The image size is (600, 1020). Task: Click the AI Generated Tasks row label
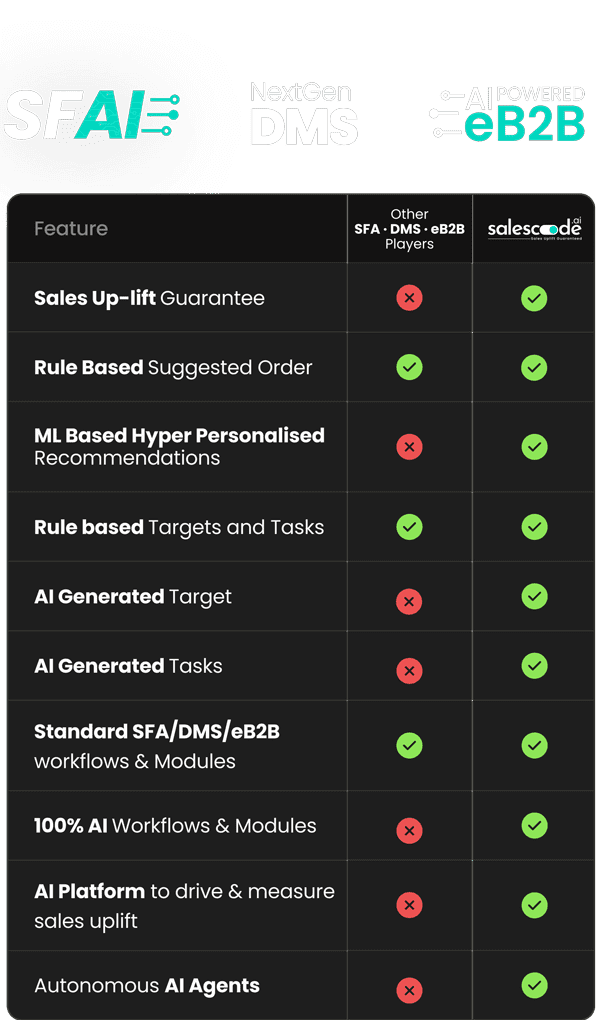[x=128, y=666]
